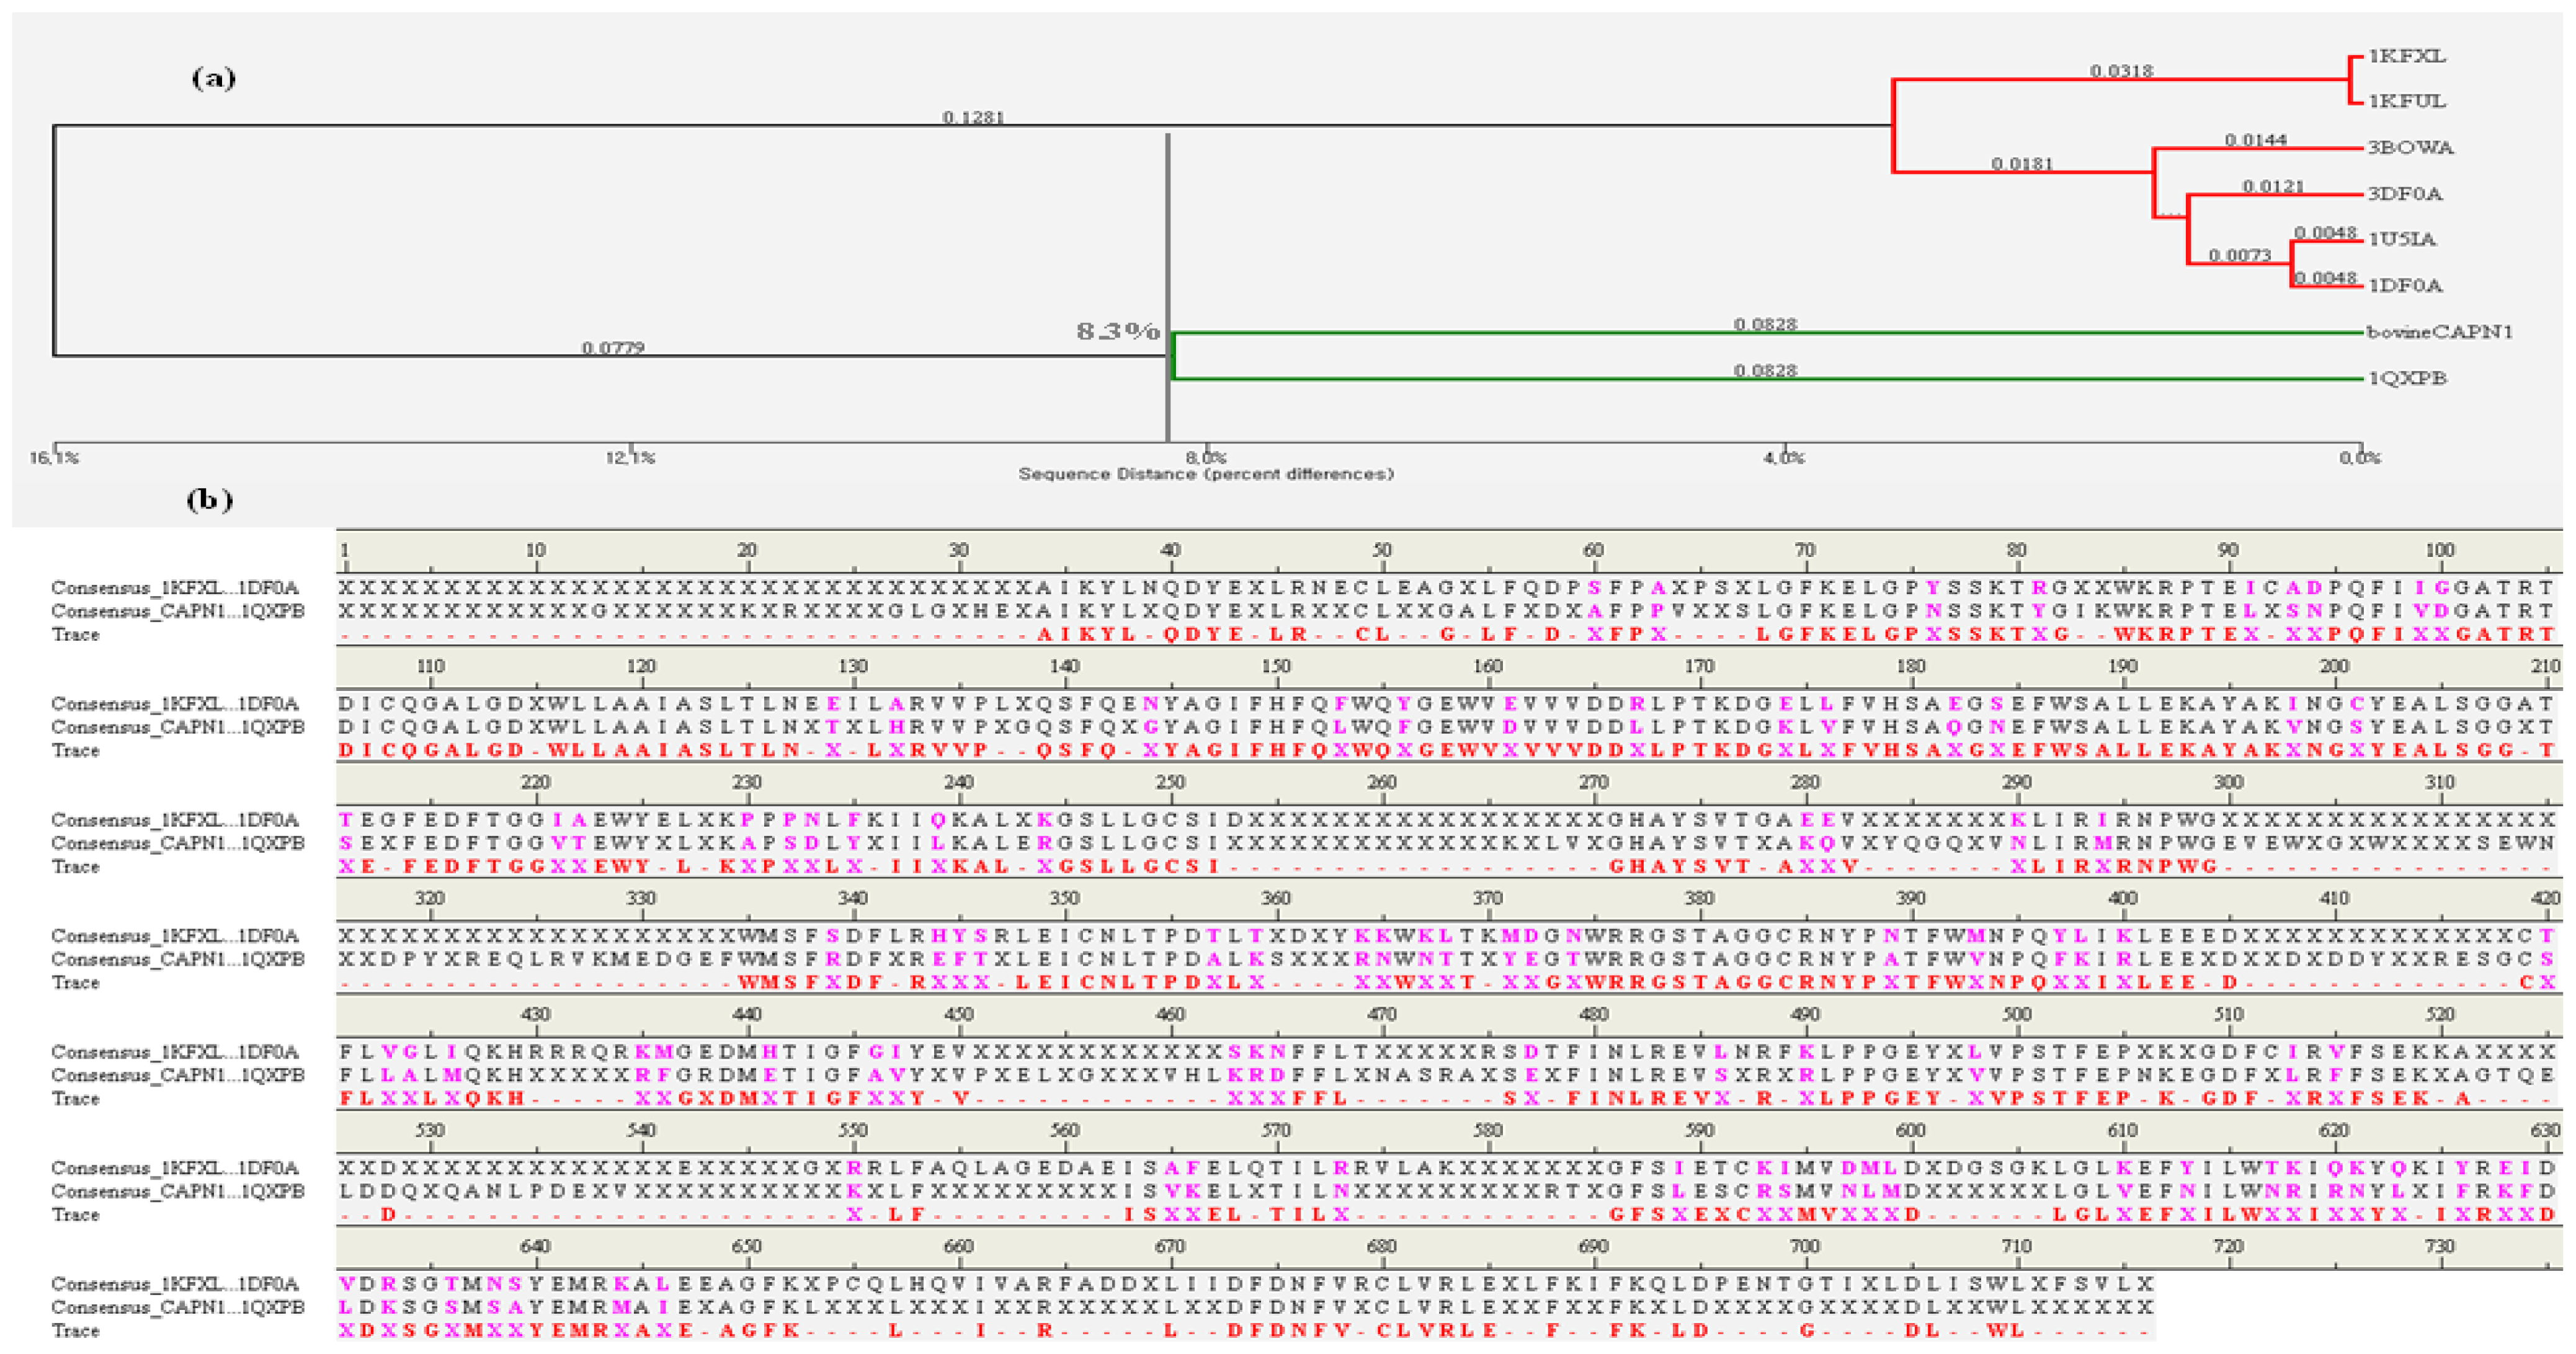Click the 0.1281 branch length label
Viewport: 2576px width, 1354px height.
972,118
